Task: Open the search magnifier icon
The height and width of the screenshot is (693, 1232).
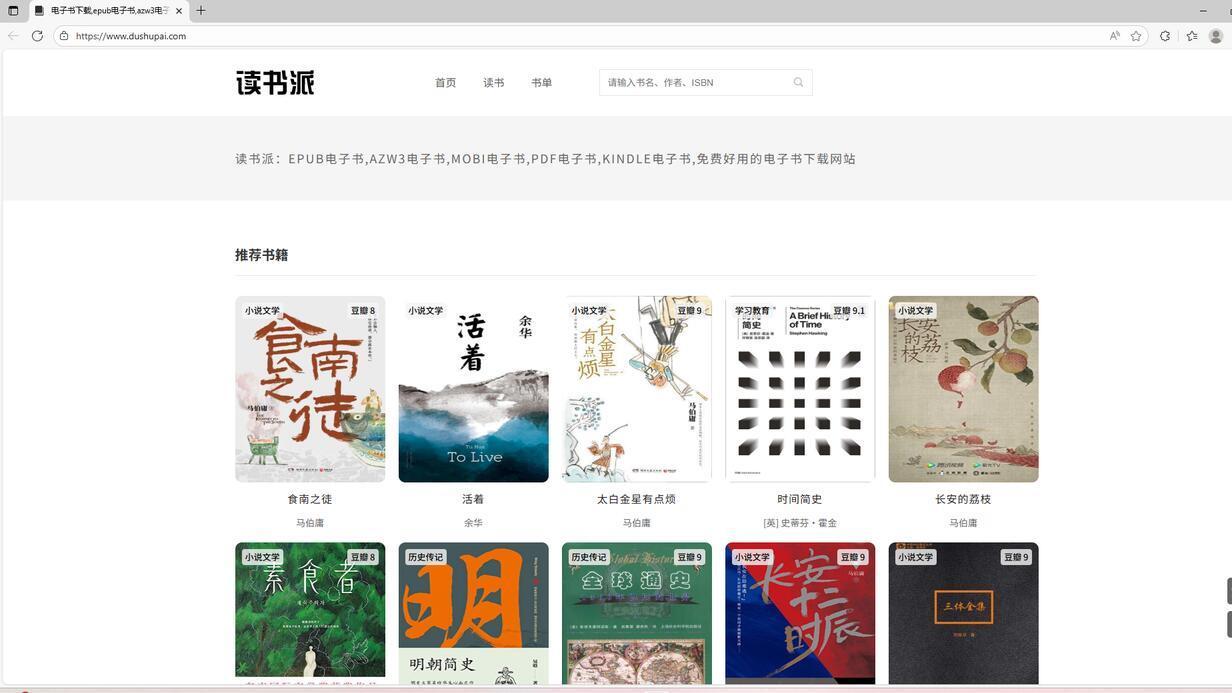Action: [798, 82]
